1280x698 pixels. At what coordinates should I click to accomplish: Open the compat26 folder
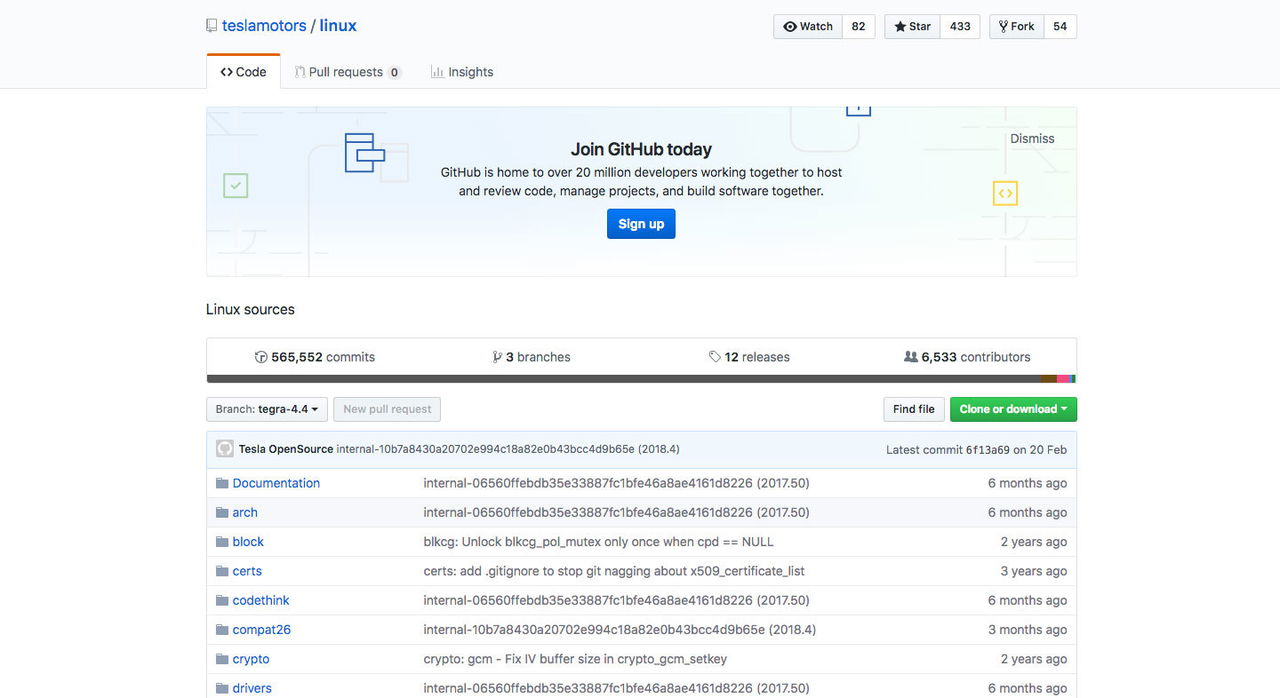point(262,630)
